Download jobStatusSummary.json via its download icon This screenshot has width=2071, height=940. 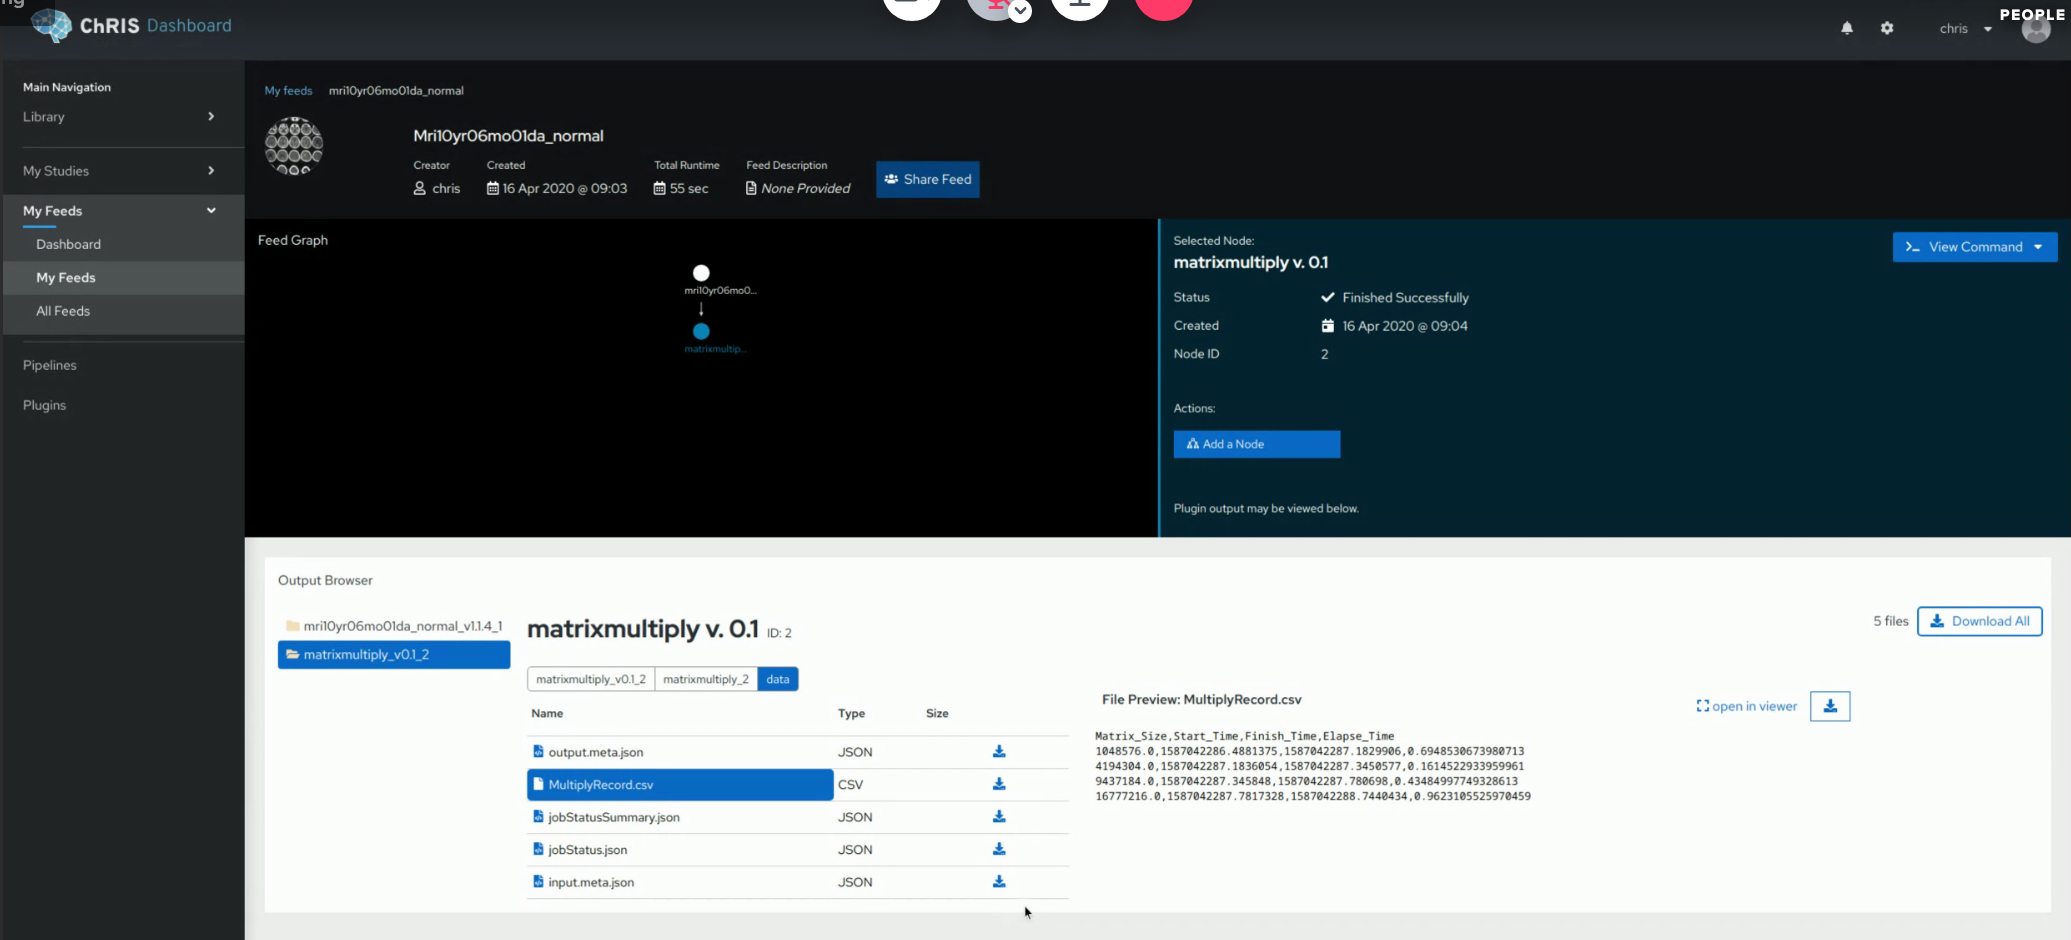pos(999,816)
